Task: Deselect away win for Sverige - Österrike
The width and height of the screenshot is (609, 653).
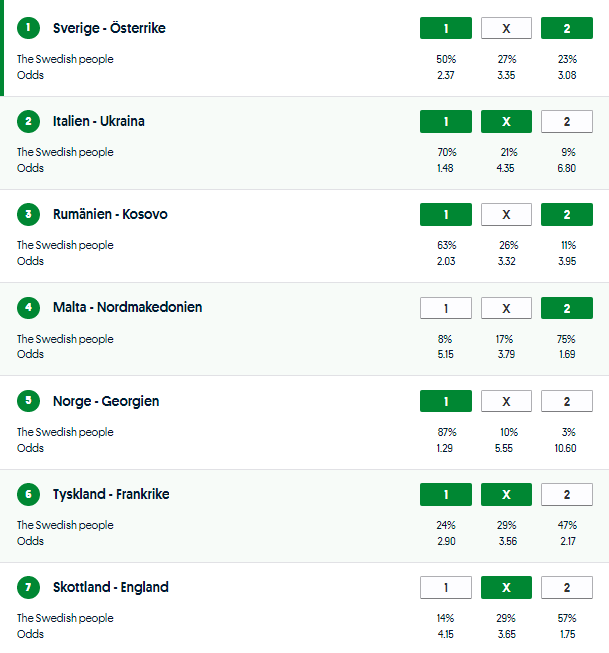Action: coord(566,28)
